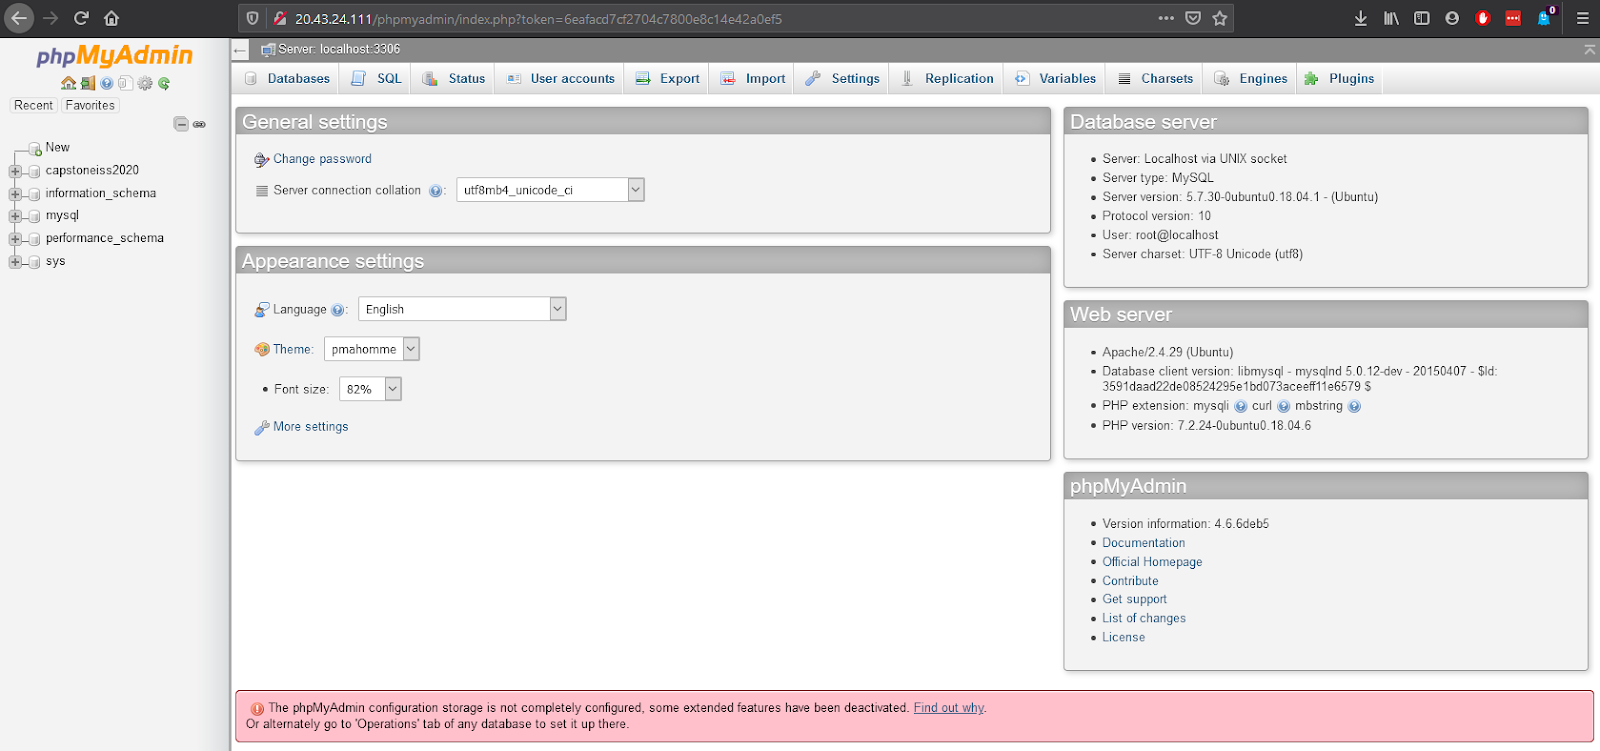Image resolution: width=1600 pixels, height=751 pixels.
Task: Click Change password link
Action: [x=322, y=159]
